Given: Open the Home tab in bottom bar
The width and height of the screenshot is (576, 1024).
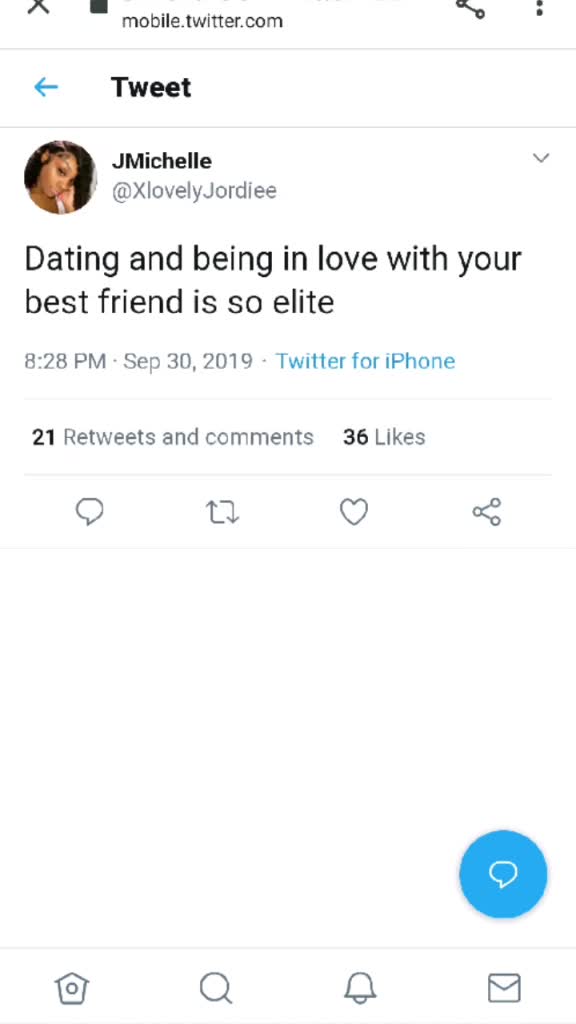Looking at the screenshot, I should coord(72,987).
